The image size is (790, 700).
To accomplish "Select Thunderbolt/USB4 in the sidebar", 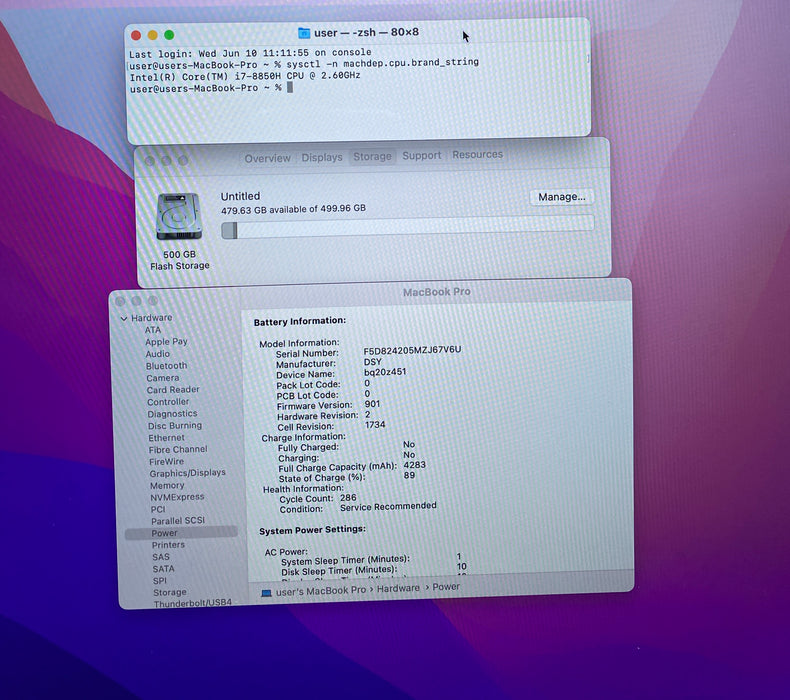I will (192, 603).
